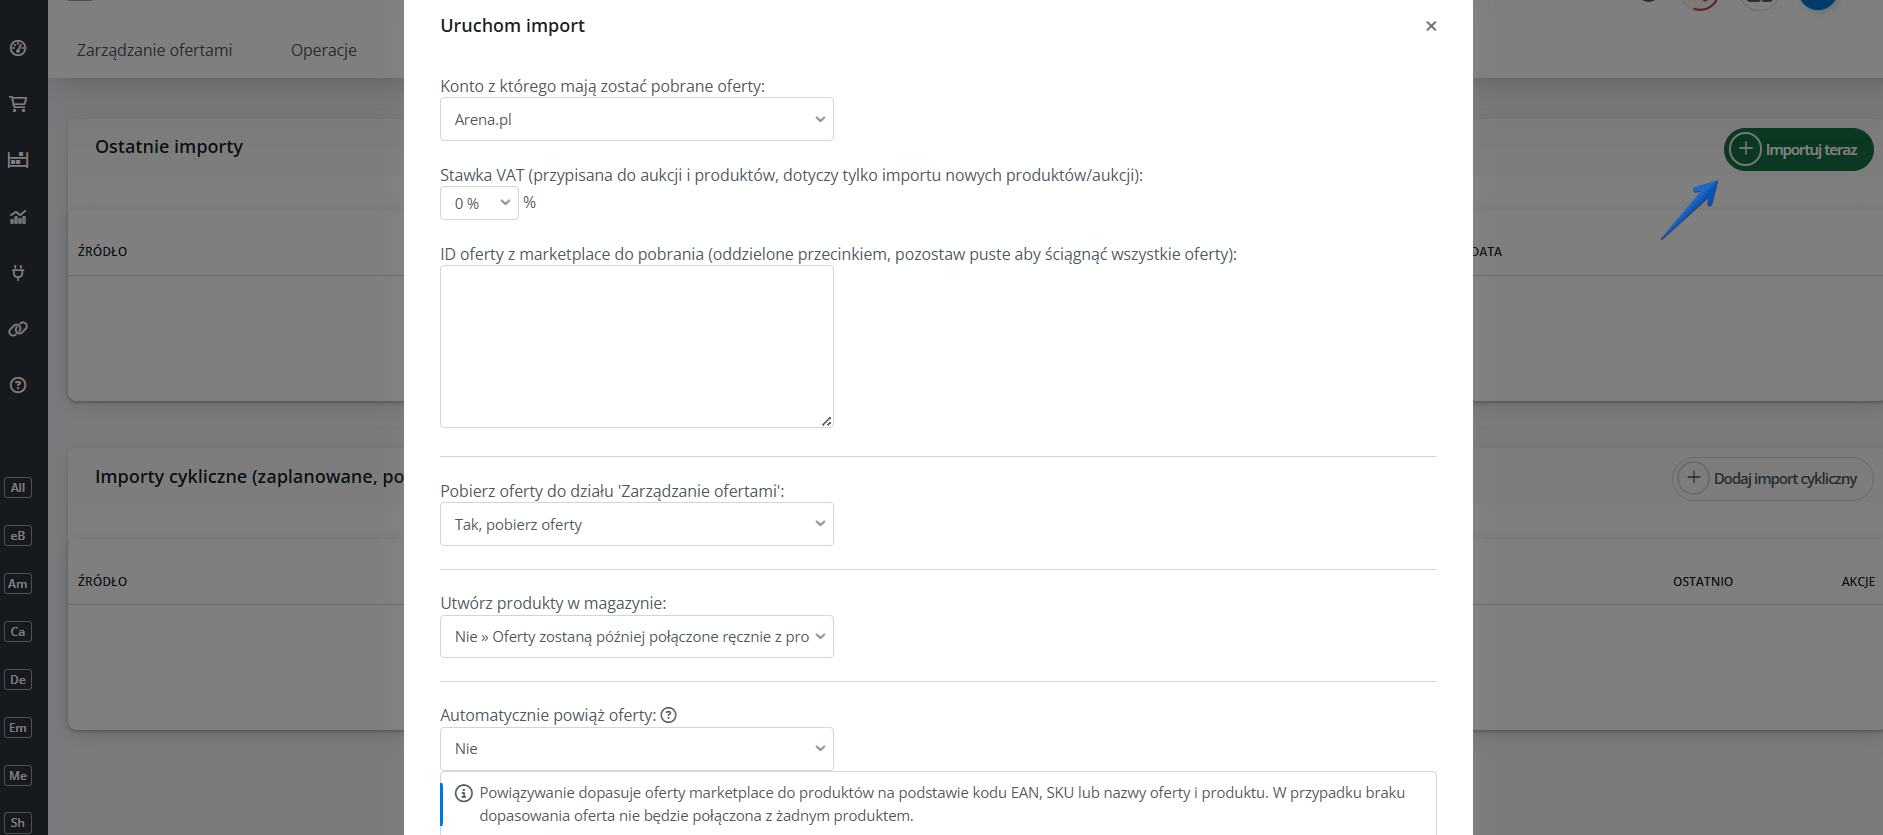Open the dashboard icon in sidebar
The image size is (1883, 835).
[x=18, y=48]
